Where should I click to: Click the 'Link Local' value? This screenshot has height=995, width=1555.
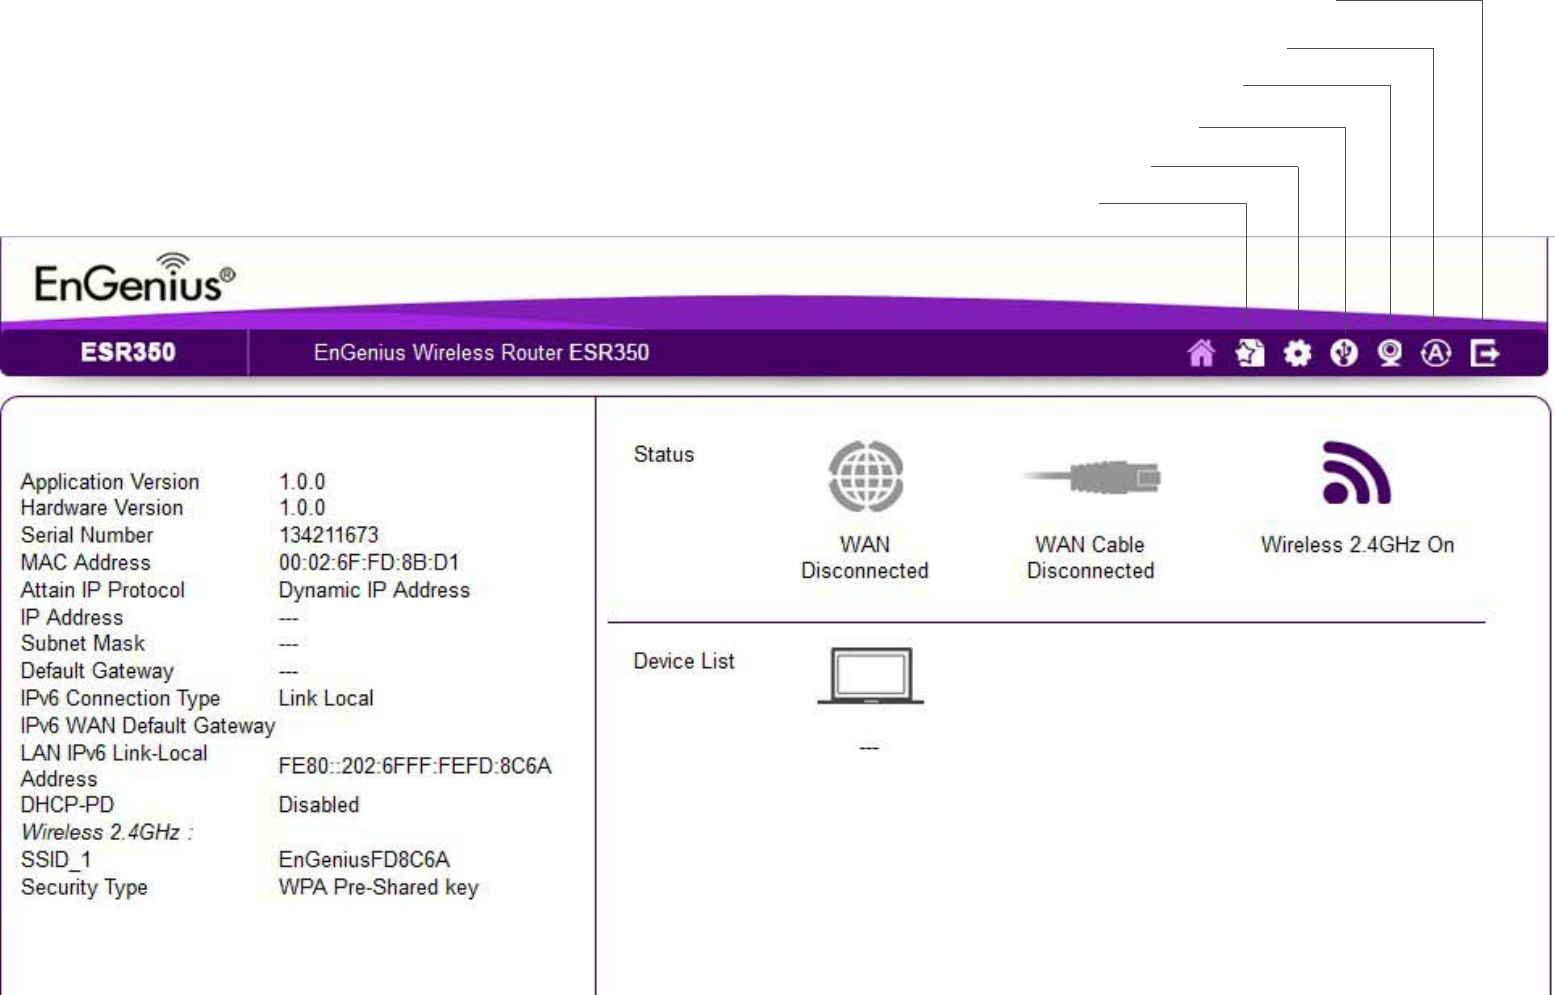pyautogui.click(x=326, y=698)
